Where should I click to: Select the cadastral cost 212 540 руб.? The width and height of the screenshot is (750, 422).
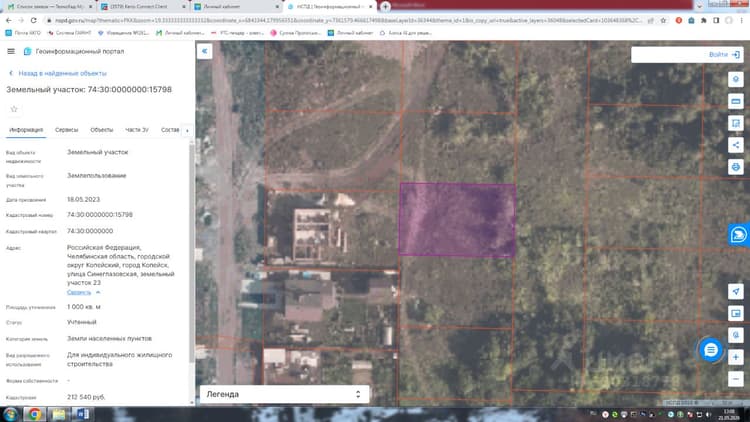[x=86, y=397]
